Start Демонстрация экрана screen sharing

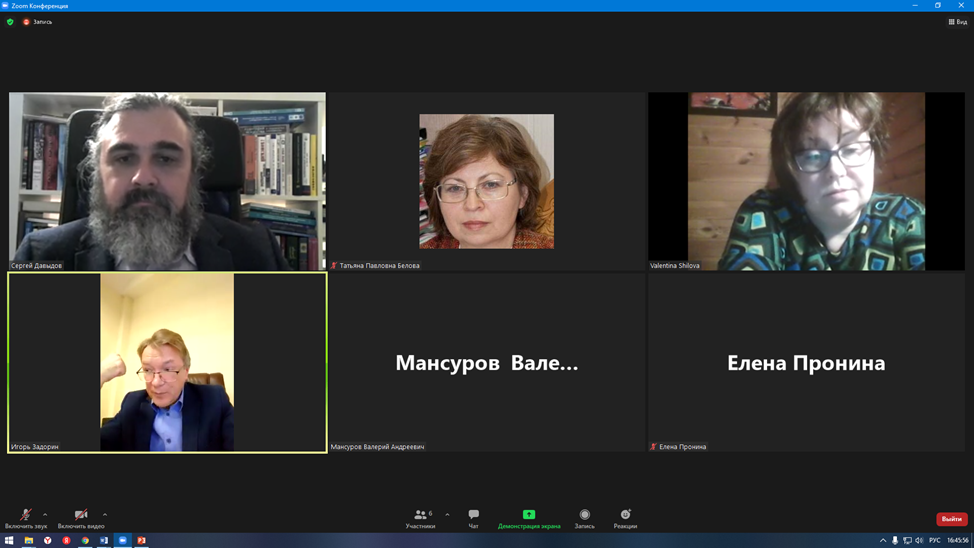[529, 516]
